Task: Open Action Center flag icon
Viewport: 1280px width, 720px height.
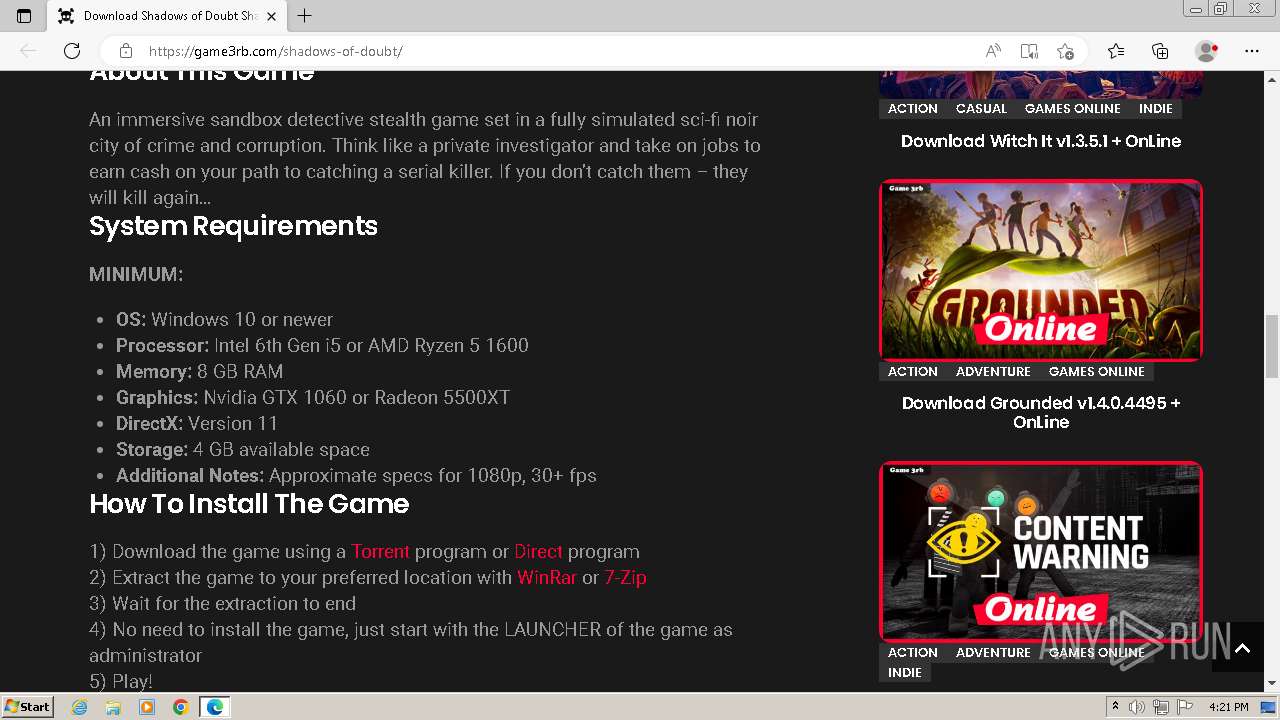Action: click(1185, 707)
